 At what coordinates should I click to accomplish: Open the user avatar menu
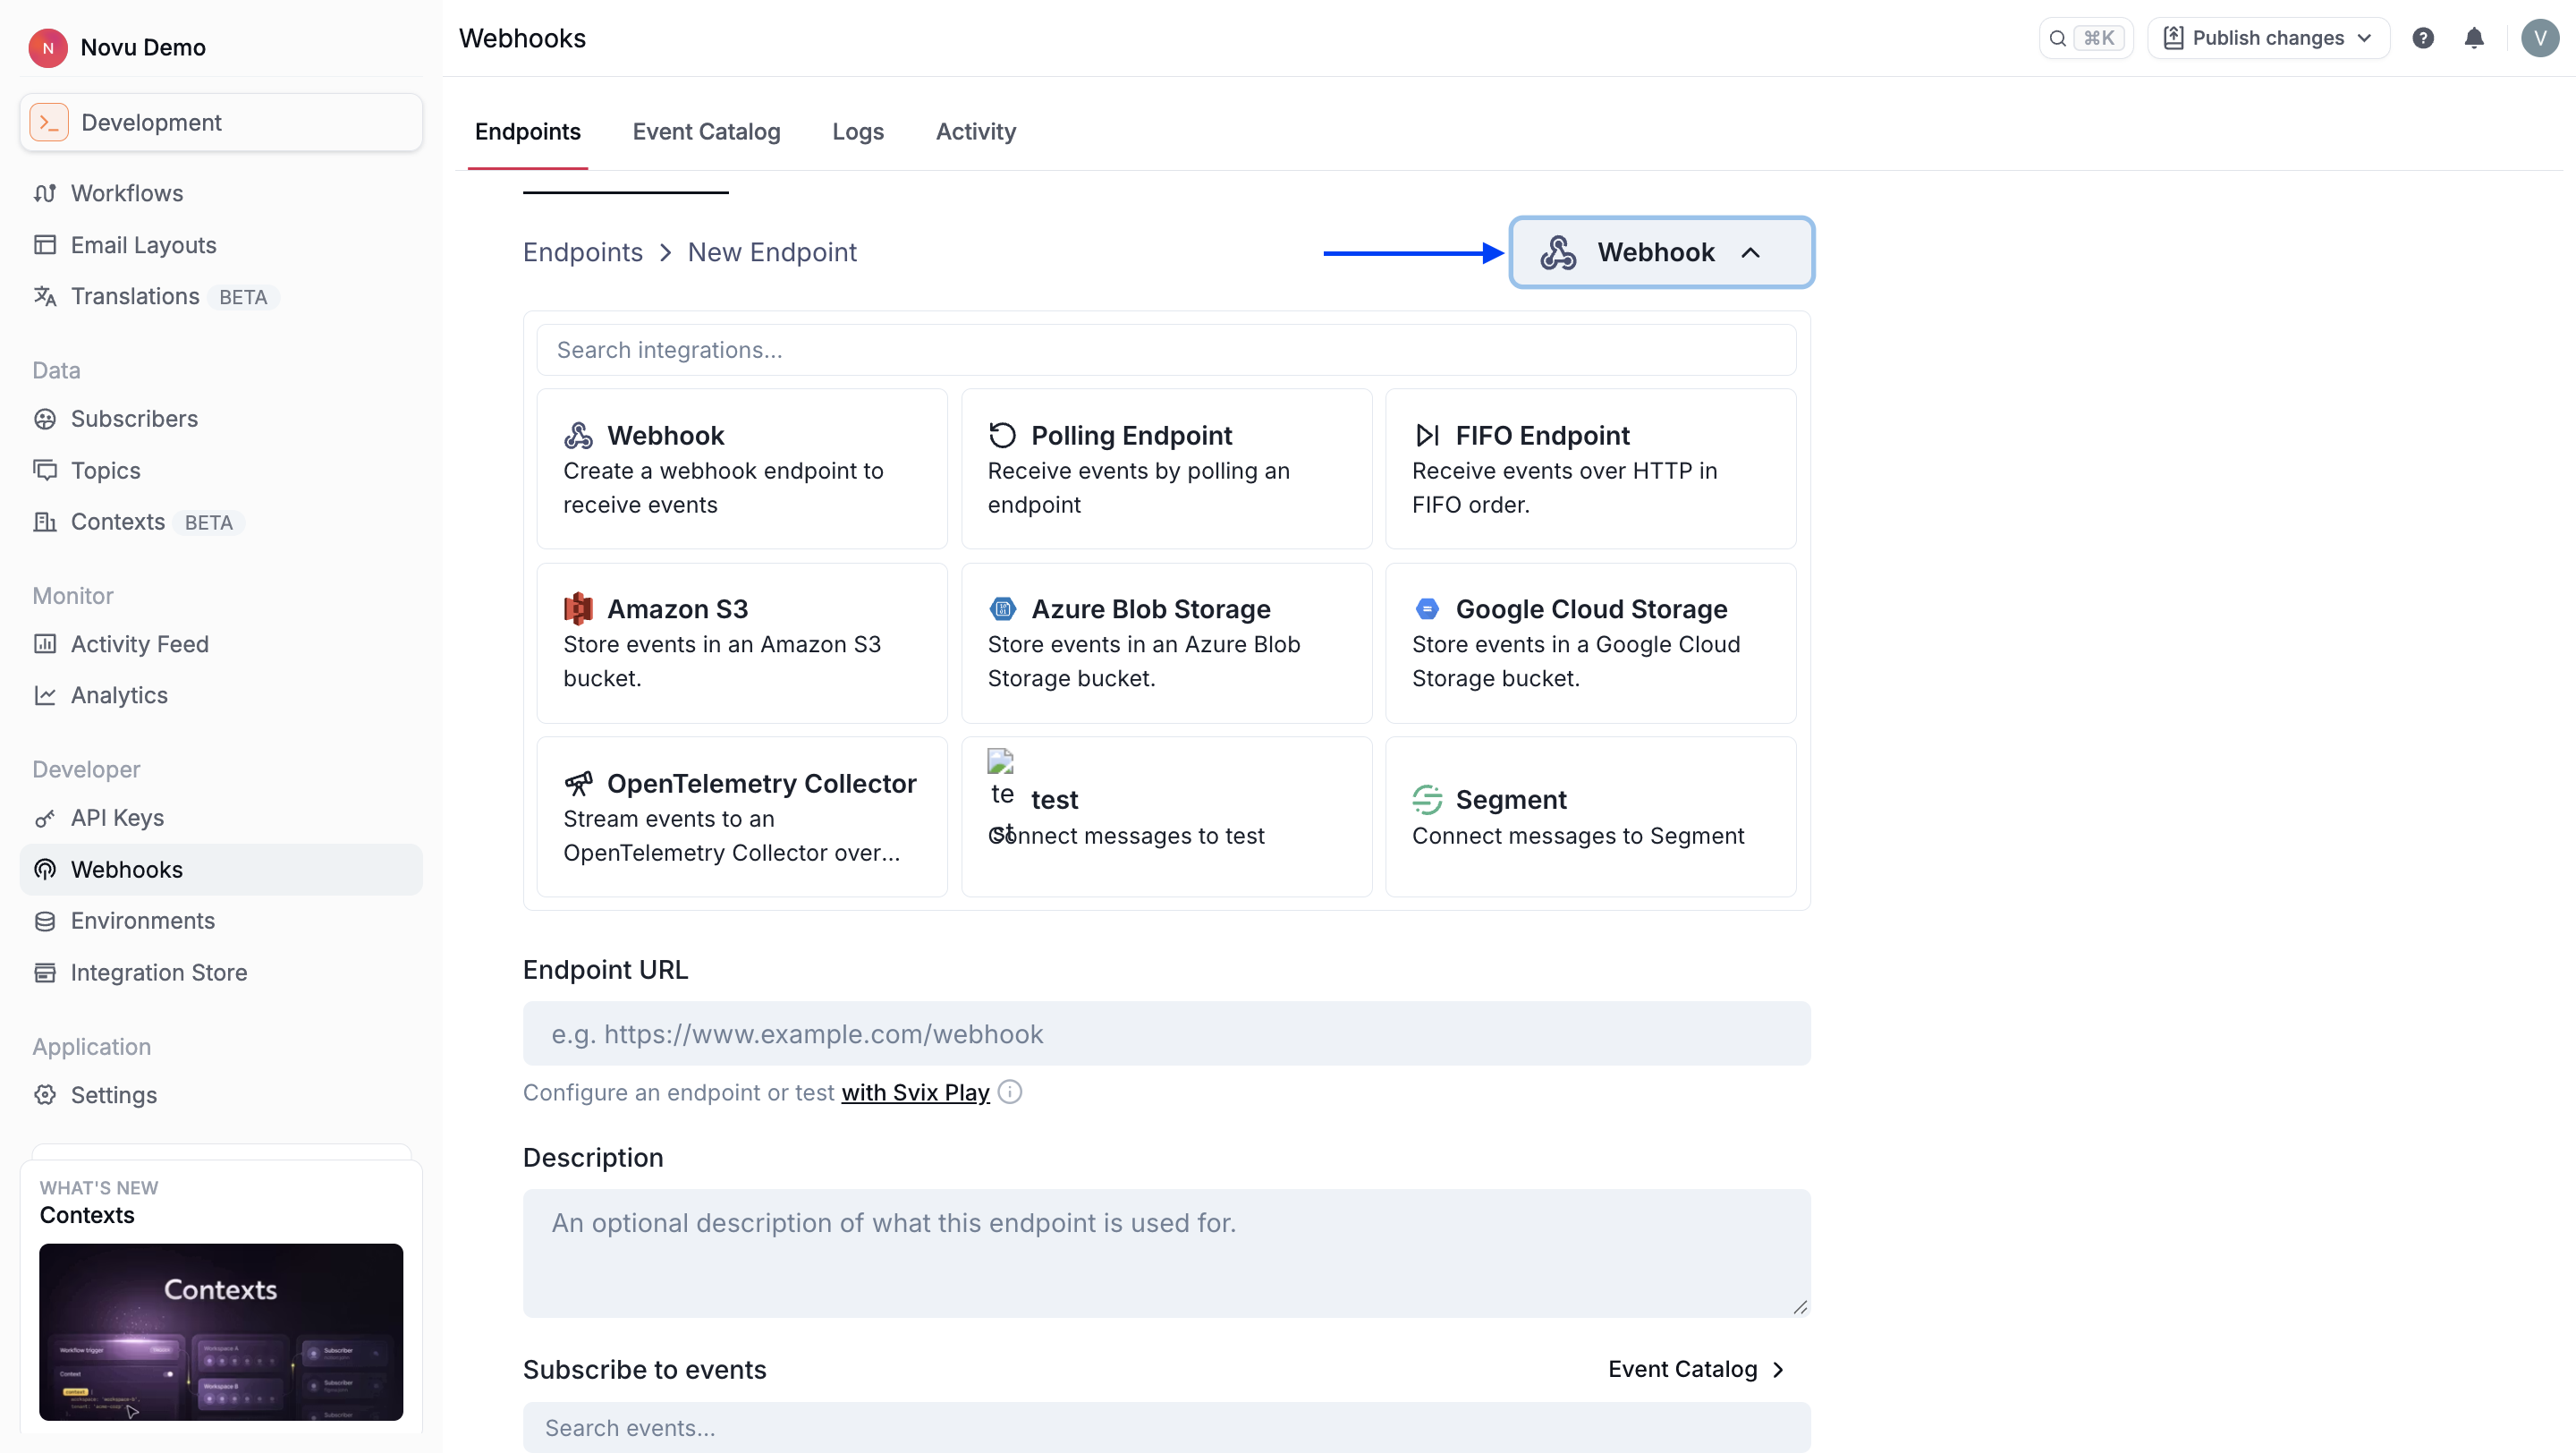click(x=2539, y=37)
